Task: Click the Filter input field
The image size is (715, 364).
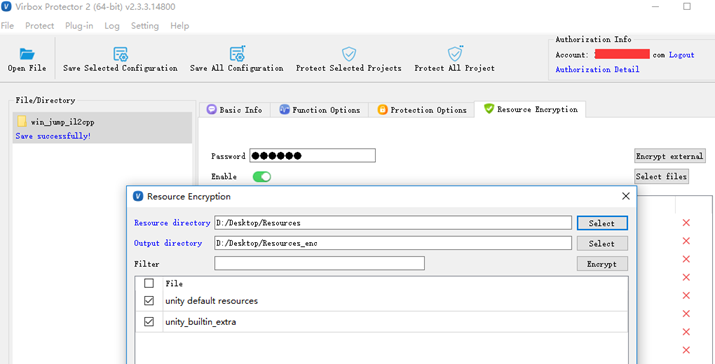Action: (319, 263)
